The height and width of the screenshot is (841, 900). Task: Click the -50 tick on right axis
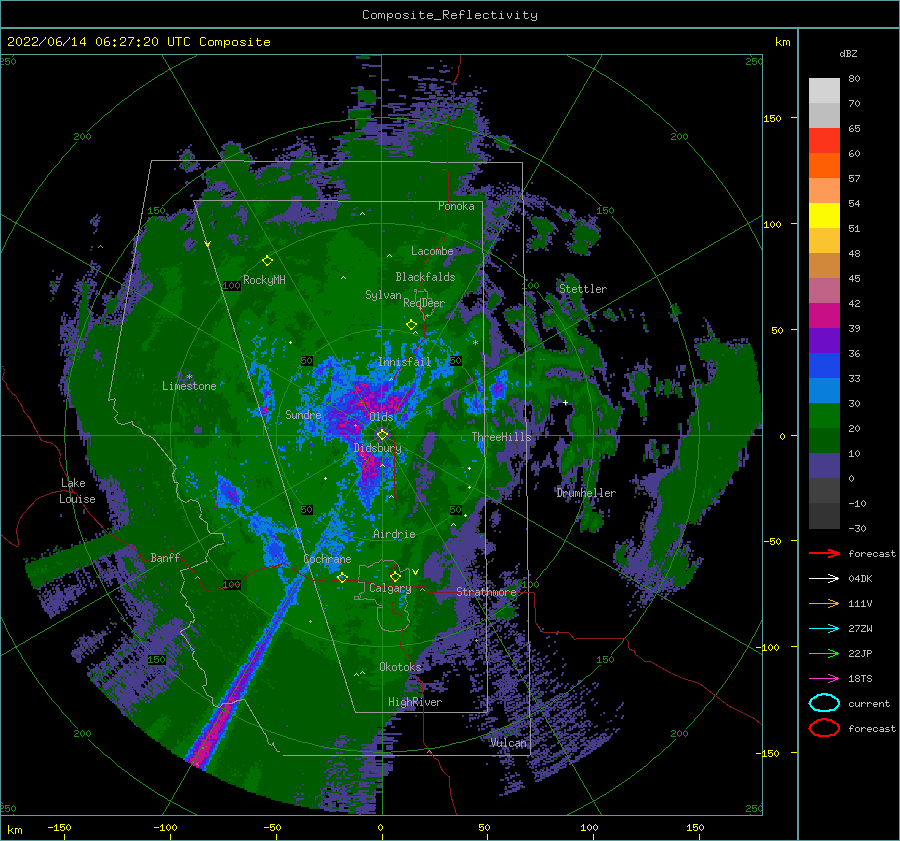point(772,541)
